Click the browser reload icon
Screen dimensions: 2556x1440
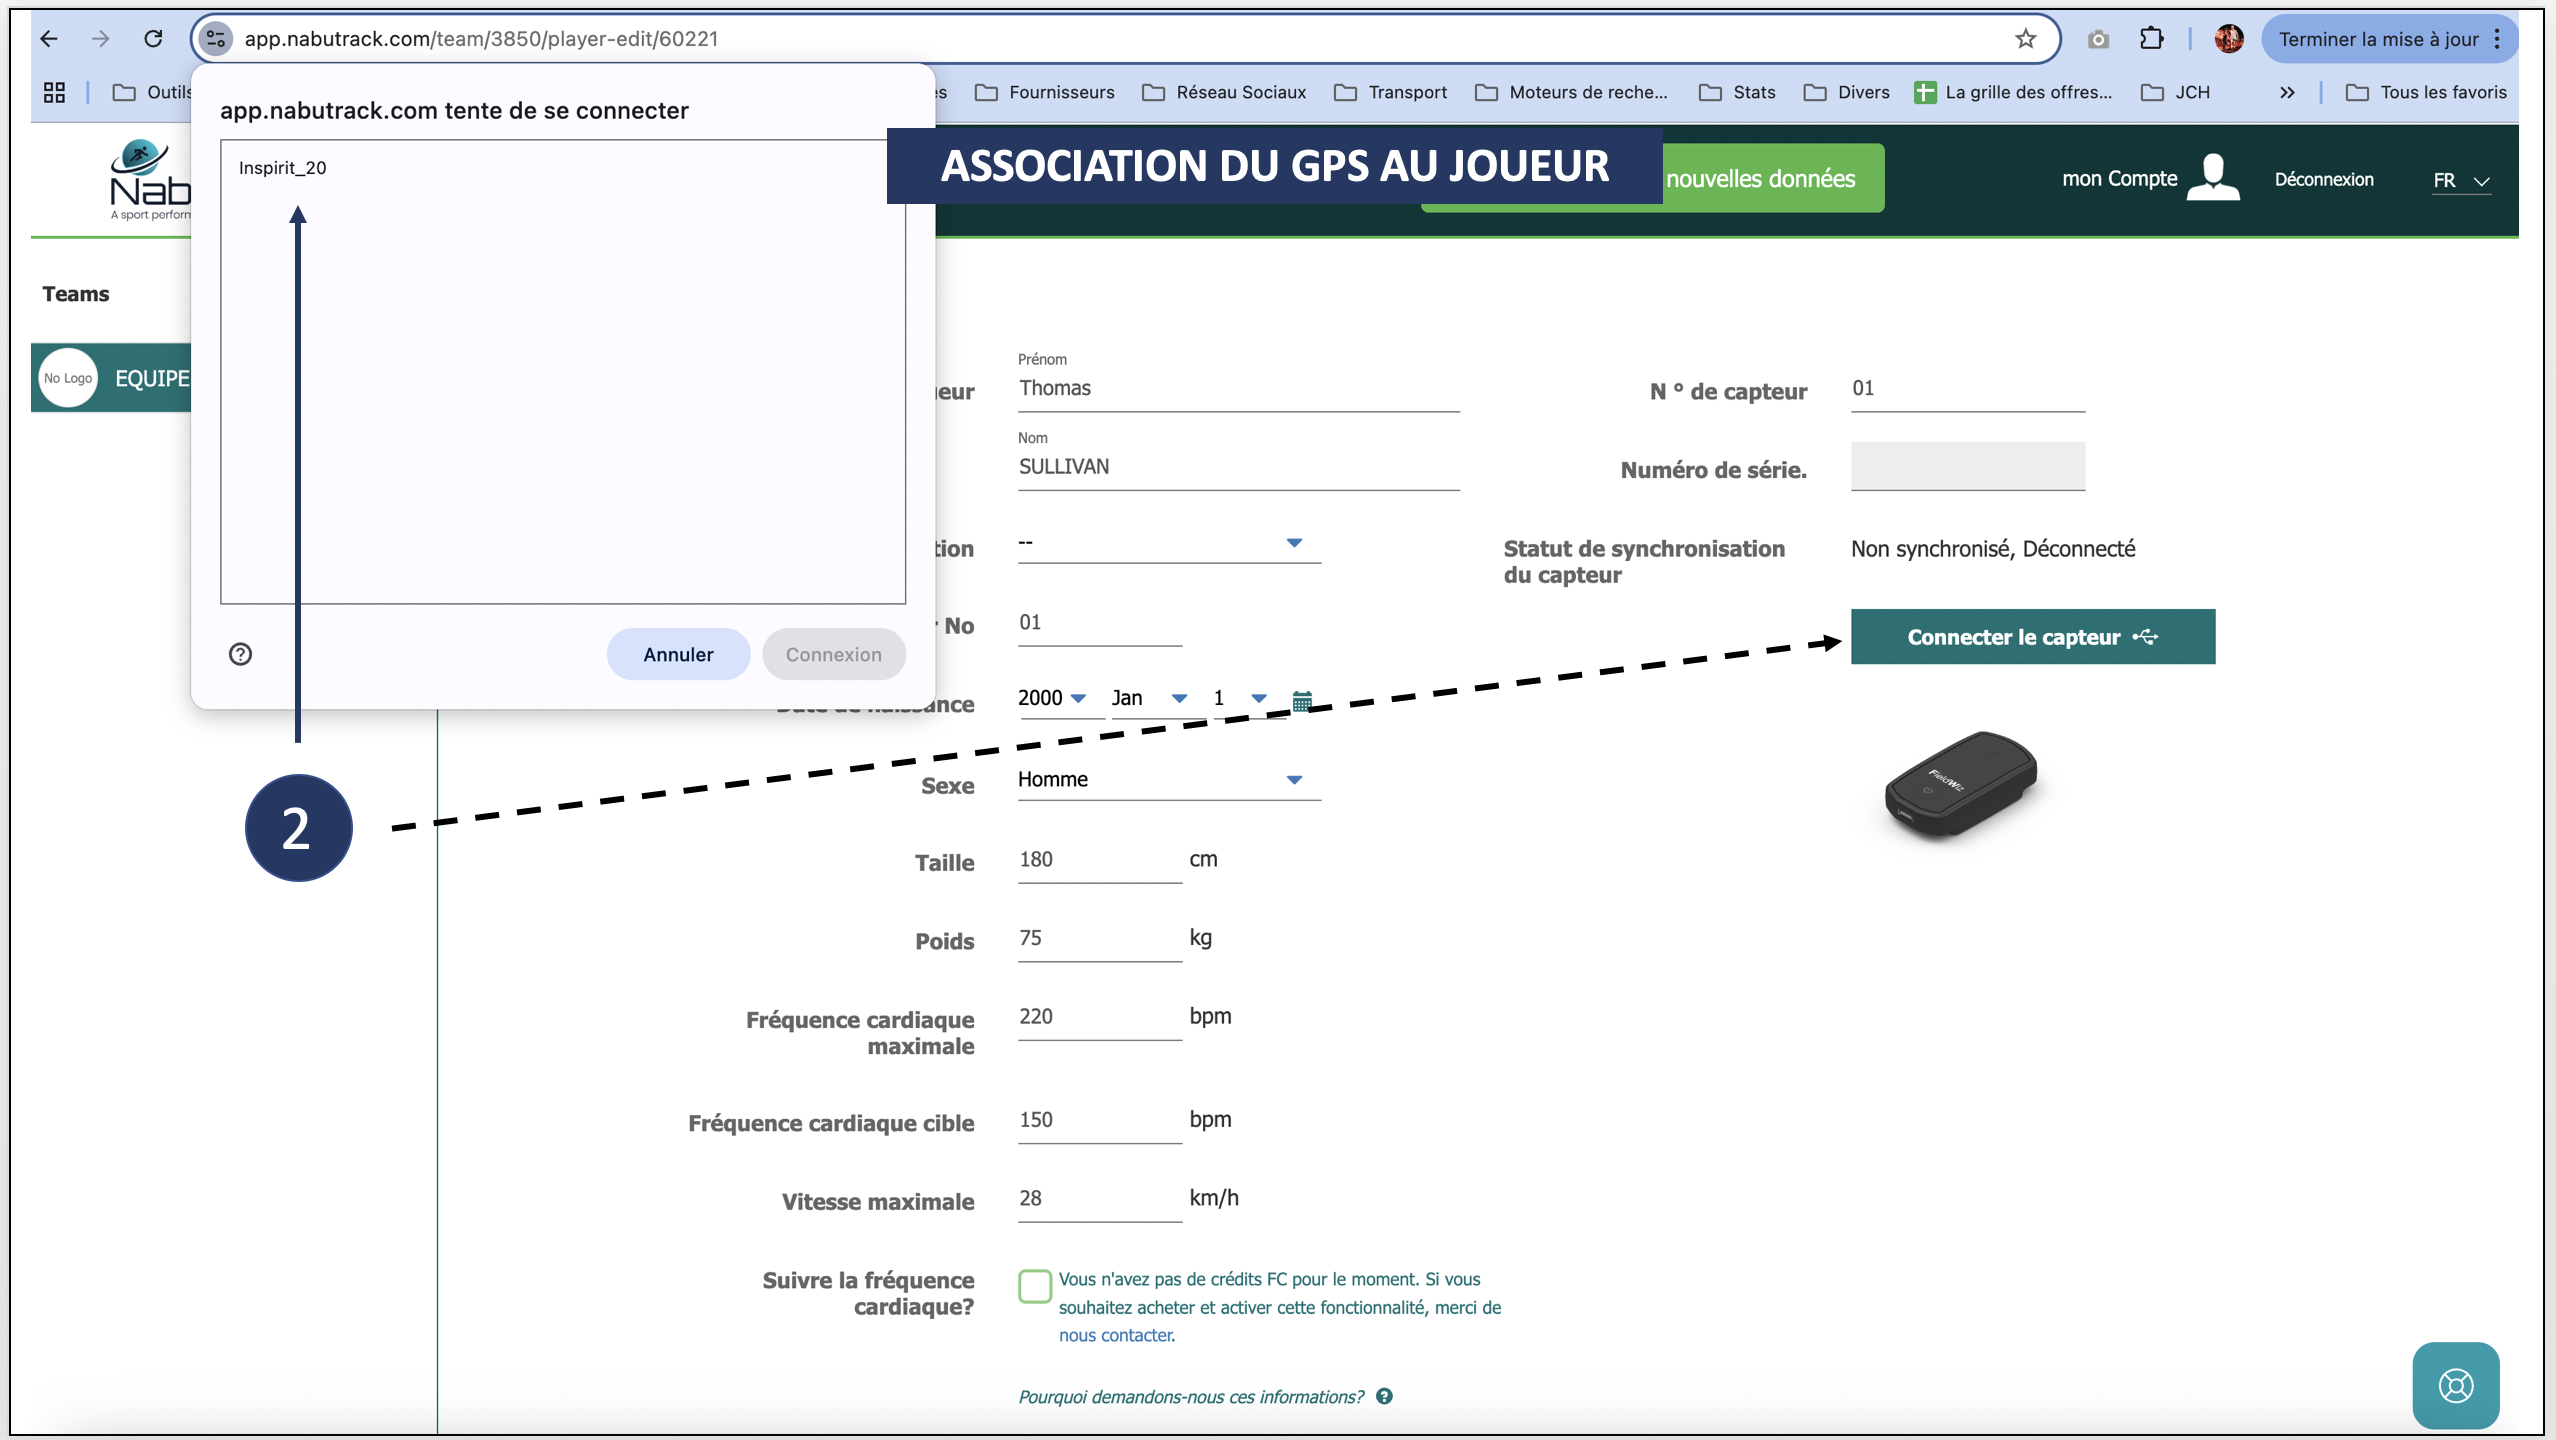pos(153,39)
